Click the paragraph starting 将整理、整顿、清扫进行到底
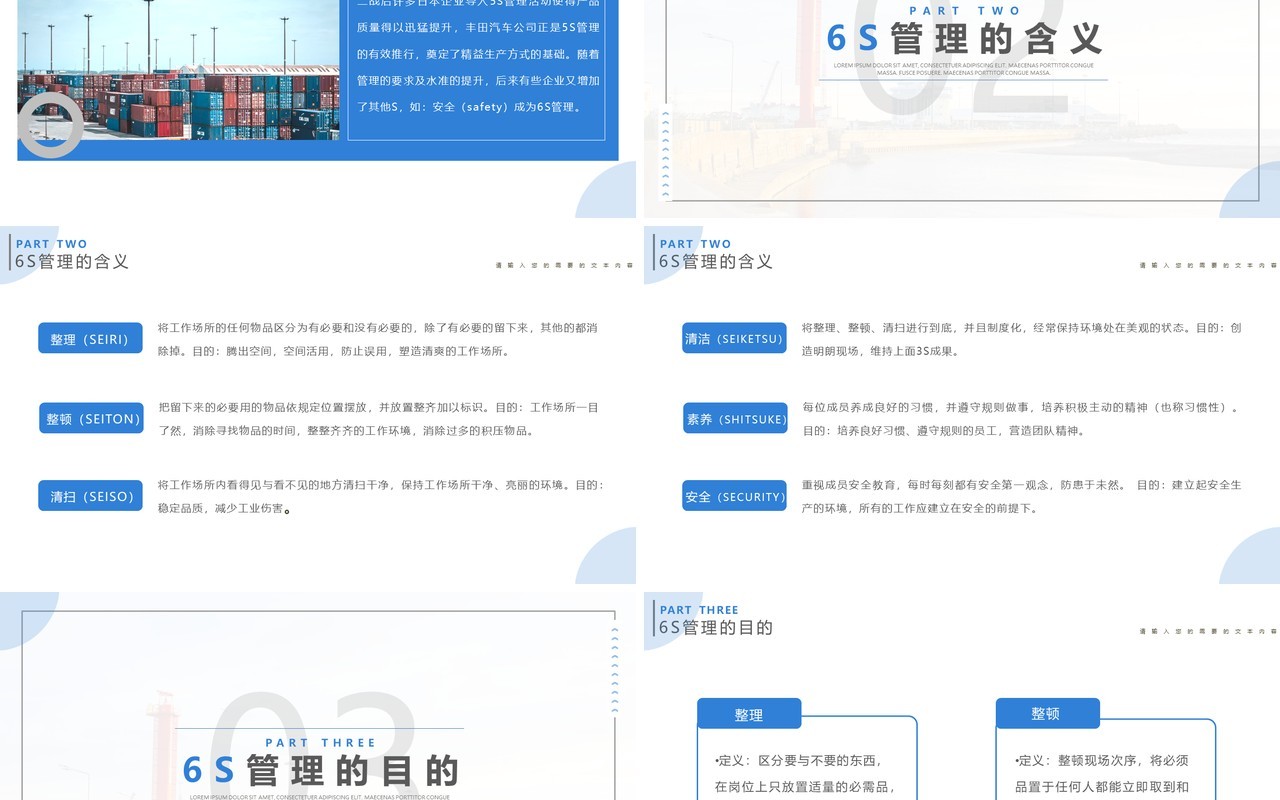 point(1022,339)
